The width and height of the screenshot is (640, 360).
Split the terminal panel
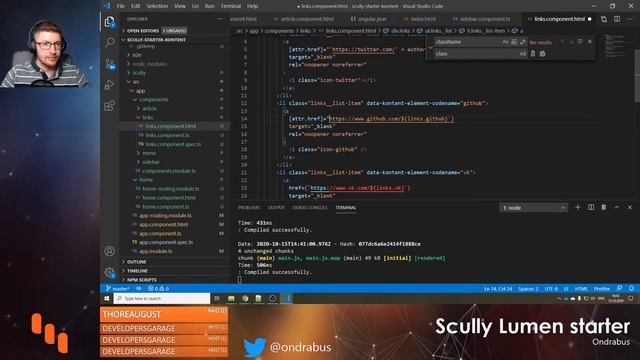[x=591, y=207]
